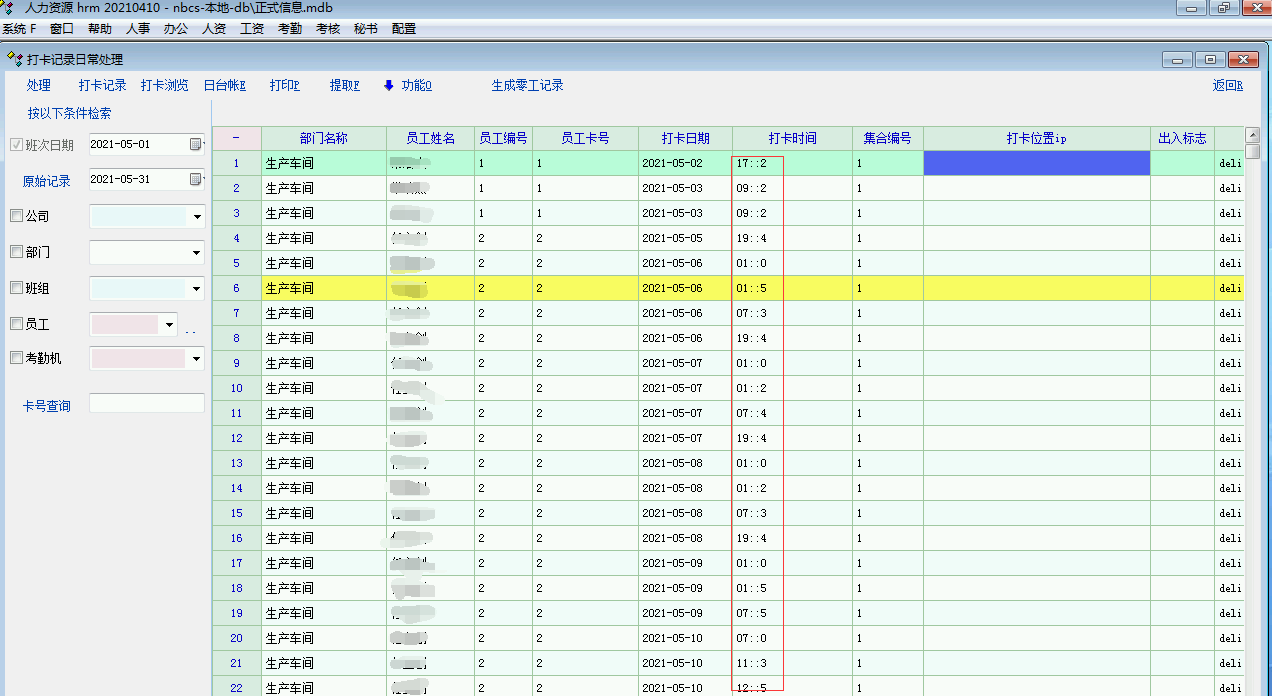Open calendar picker for 2021-05-31 date

(196, 180)
